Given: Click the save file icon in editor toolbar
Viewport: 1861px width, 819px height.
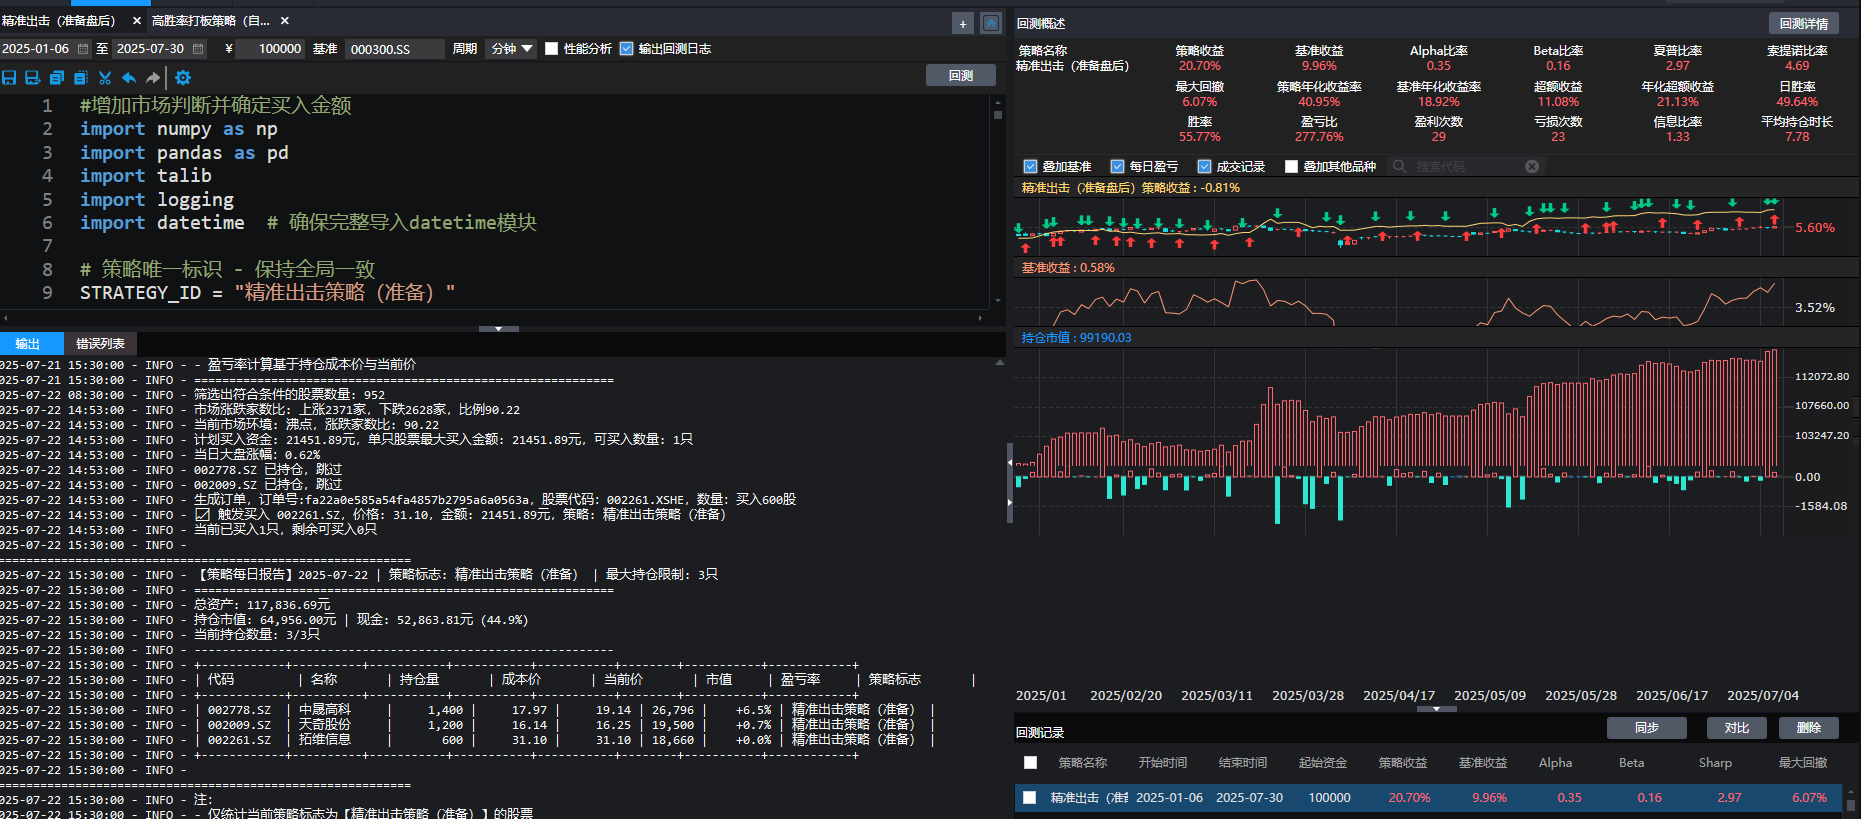Looking at the screenshot, I should point(9,77).
